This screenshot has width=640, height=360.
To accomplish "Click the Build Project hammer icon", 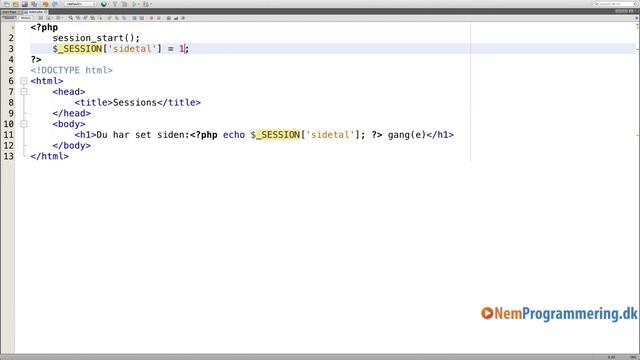I will 115,4.
